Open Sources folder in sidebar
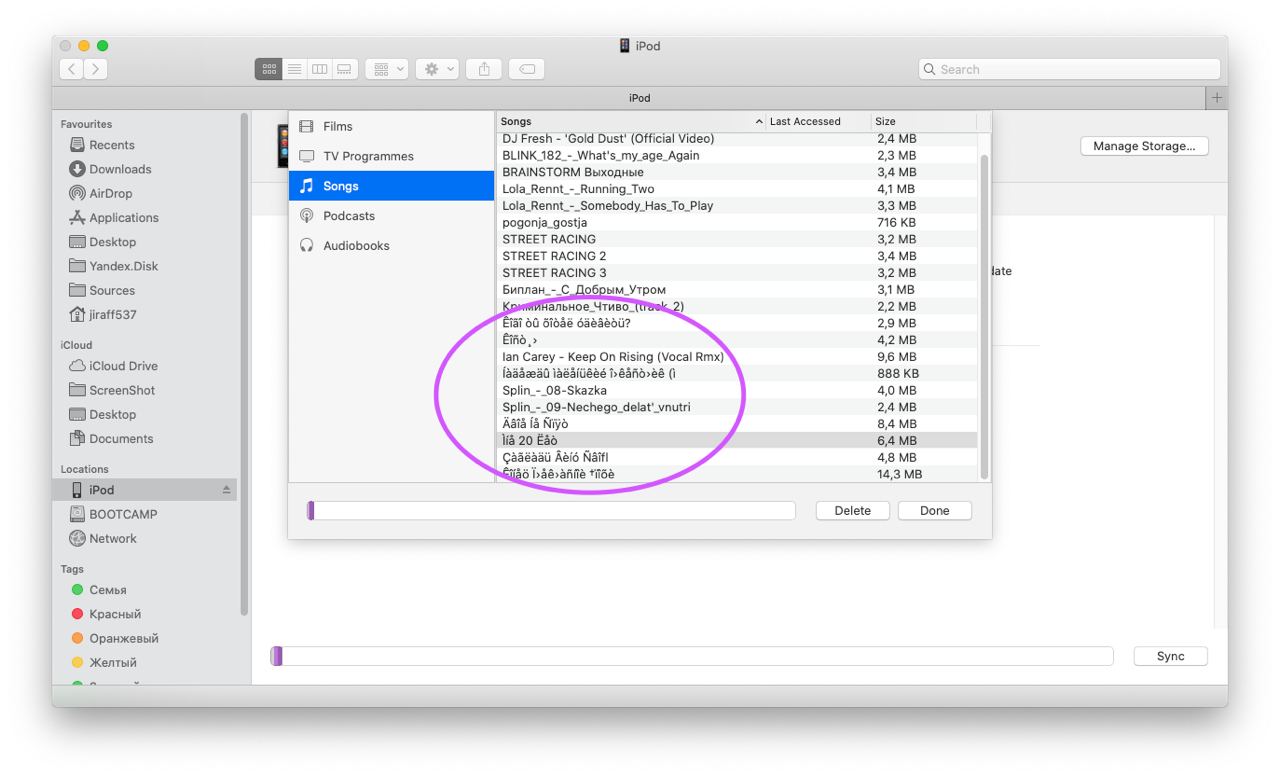This screenshot has height=776, width=1280. click(111, 290)
